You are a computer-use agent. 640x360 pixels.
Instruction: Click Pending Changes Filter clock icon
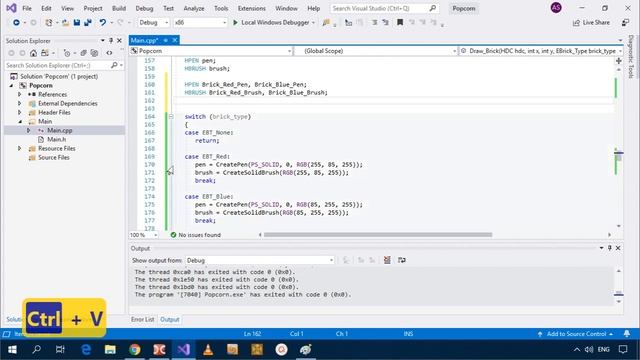(x=67, y=53)
